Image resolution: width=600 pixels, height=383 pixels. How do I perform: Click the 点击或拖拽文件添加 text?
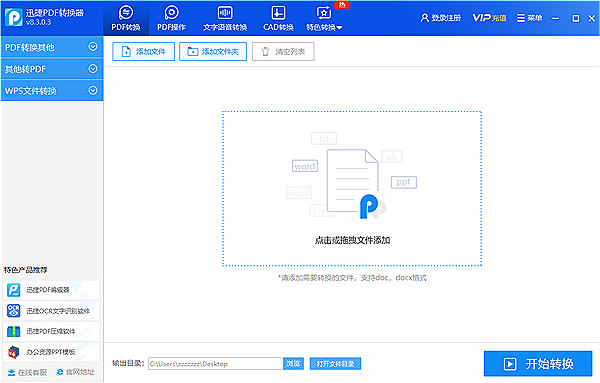(x=352, y=240)
